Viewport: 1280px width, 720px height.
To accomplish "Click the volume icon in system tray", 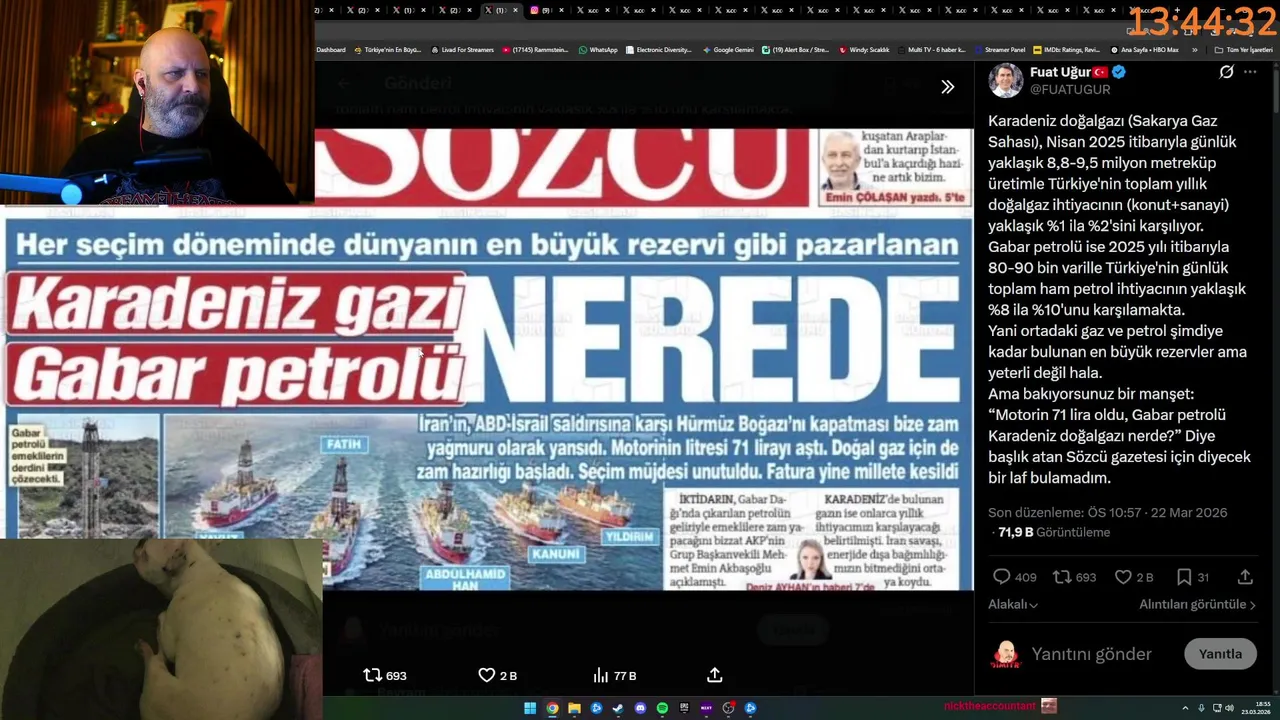I will [x=1229, y=708].
